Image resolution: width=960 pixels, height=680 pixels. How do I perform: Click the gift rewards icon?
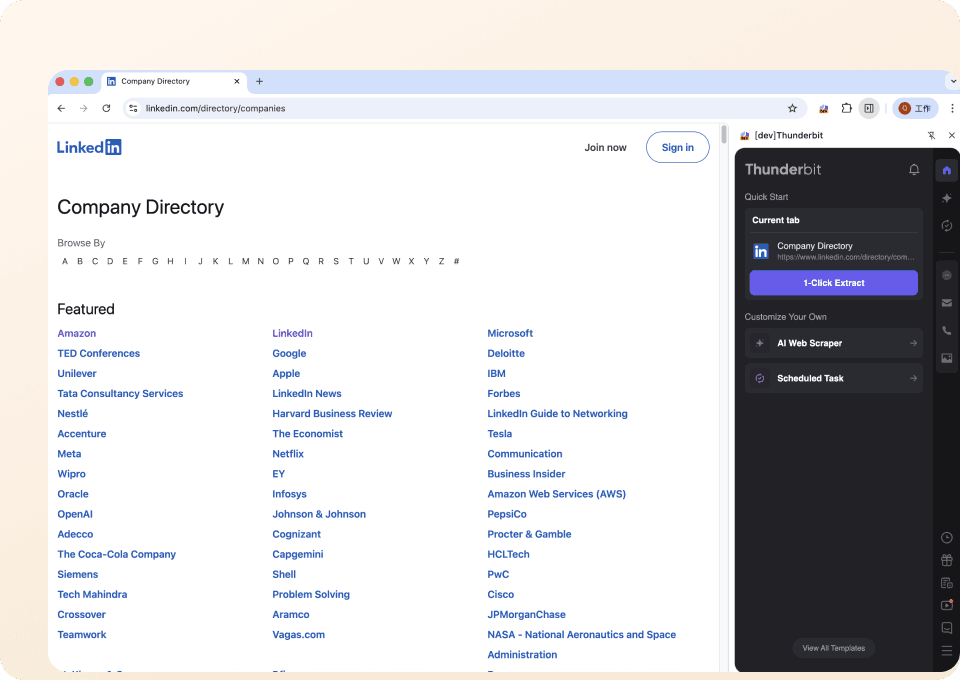pos(946,560)
